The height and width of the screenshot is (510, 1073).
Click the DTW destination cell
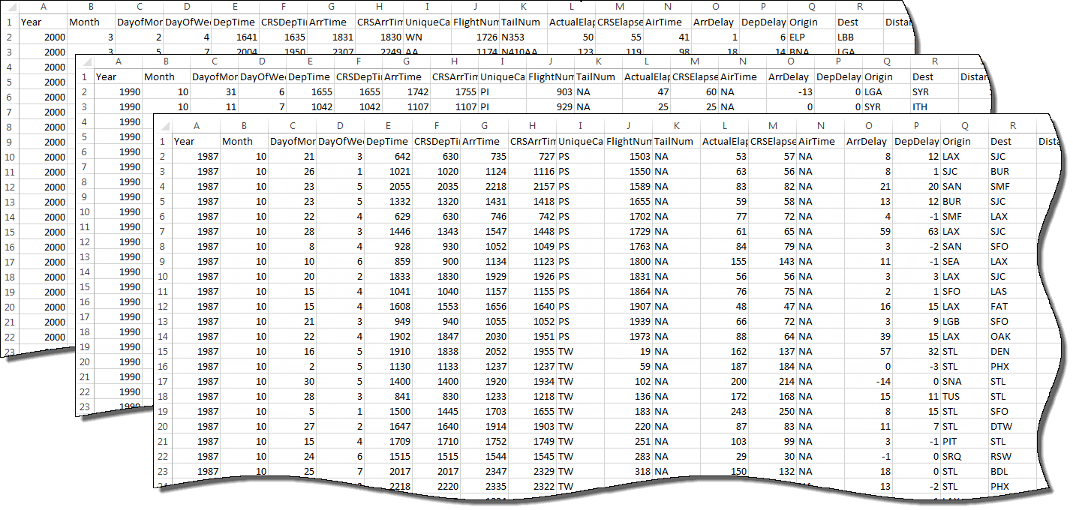pos(1012,426)
